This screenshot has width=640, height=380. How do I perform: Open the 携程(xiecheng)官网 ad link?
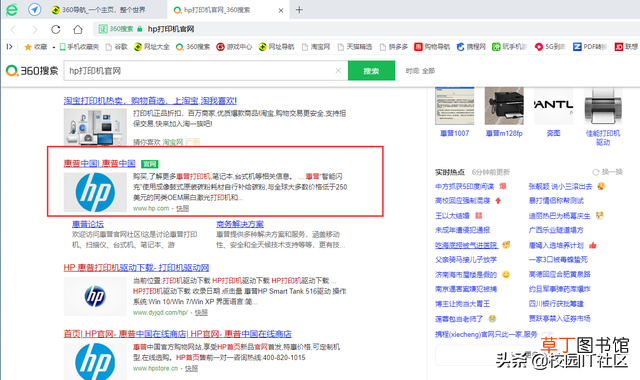[x=486, y=334]
